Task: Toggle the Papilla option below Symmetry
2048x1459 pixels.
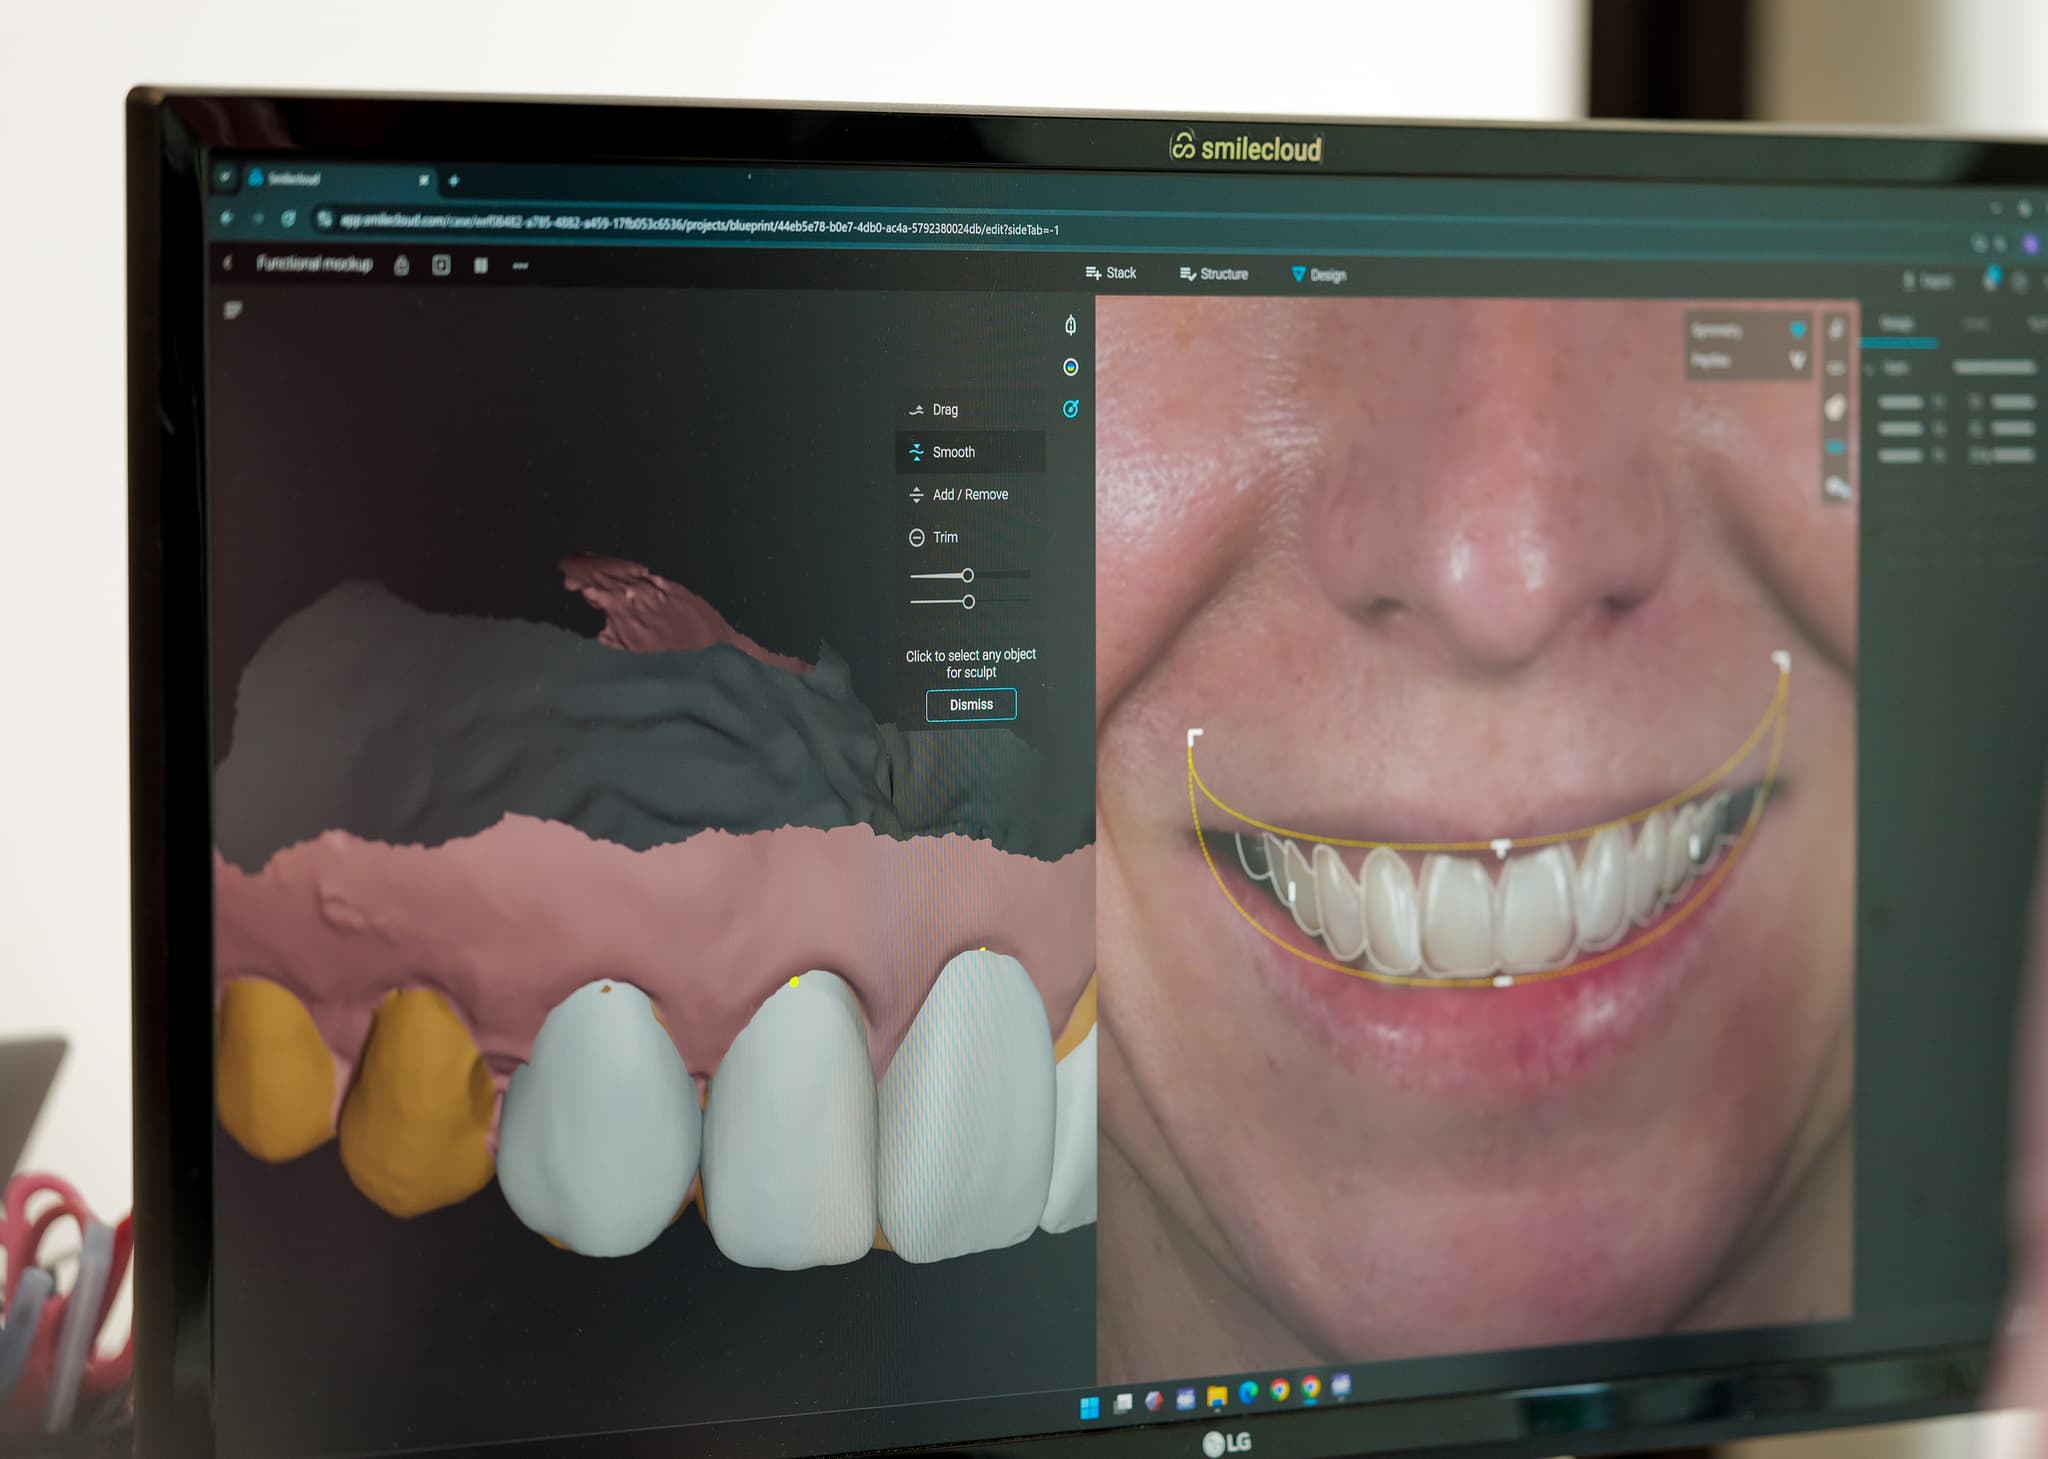Action: click(x=1797, y=360)
